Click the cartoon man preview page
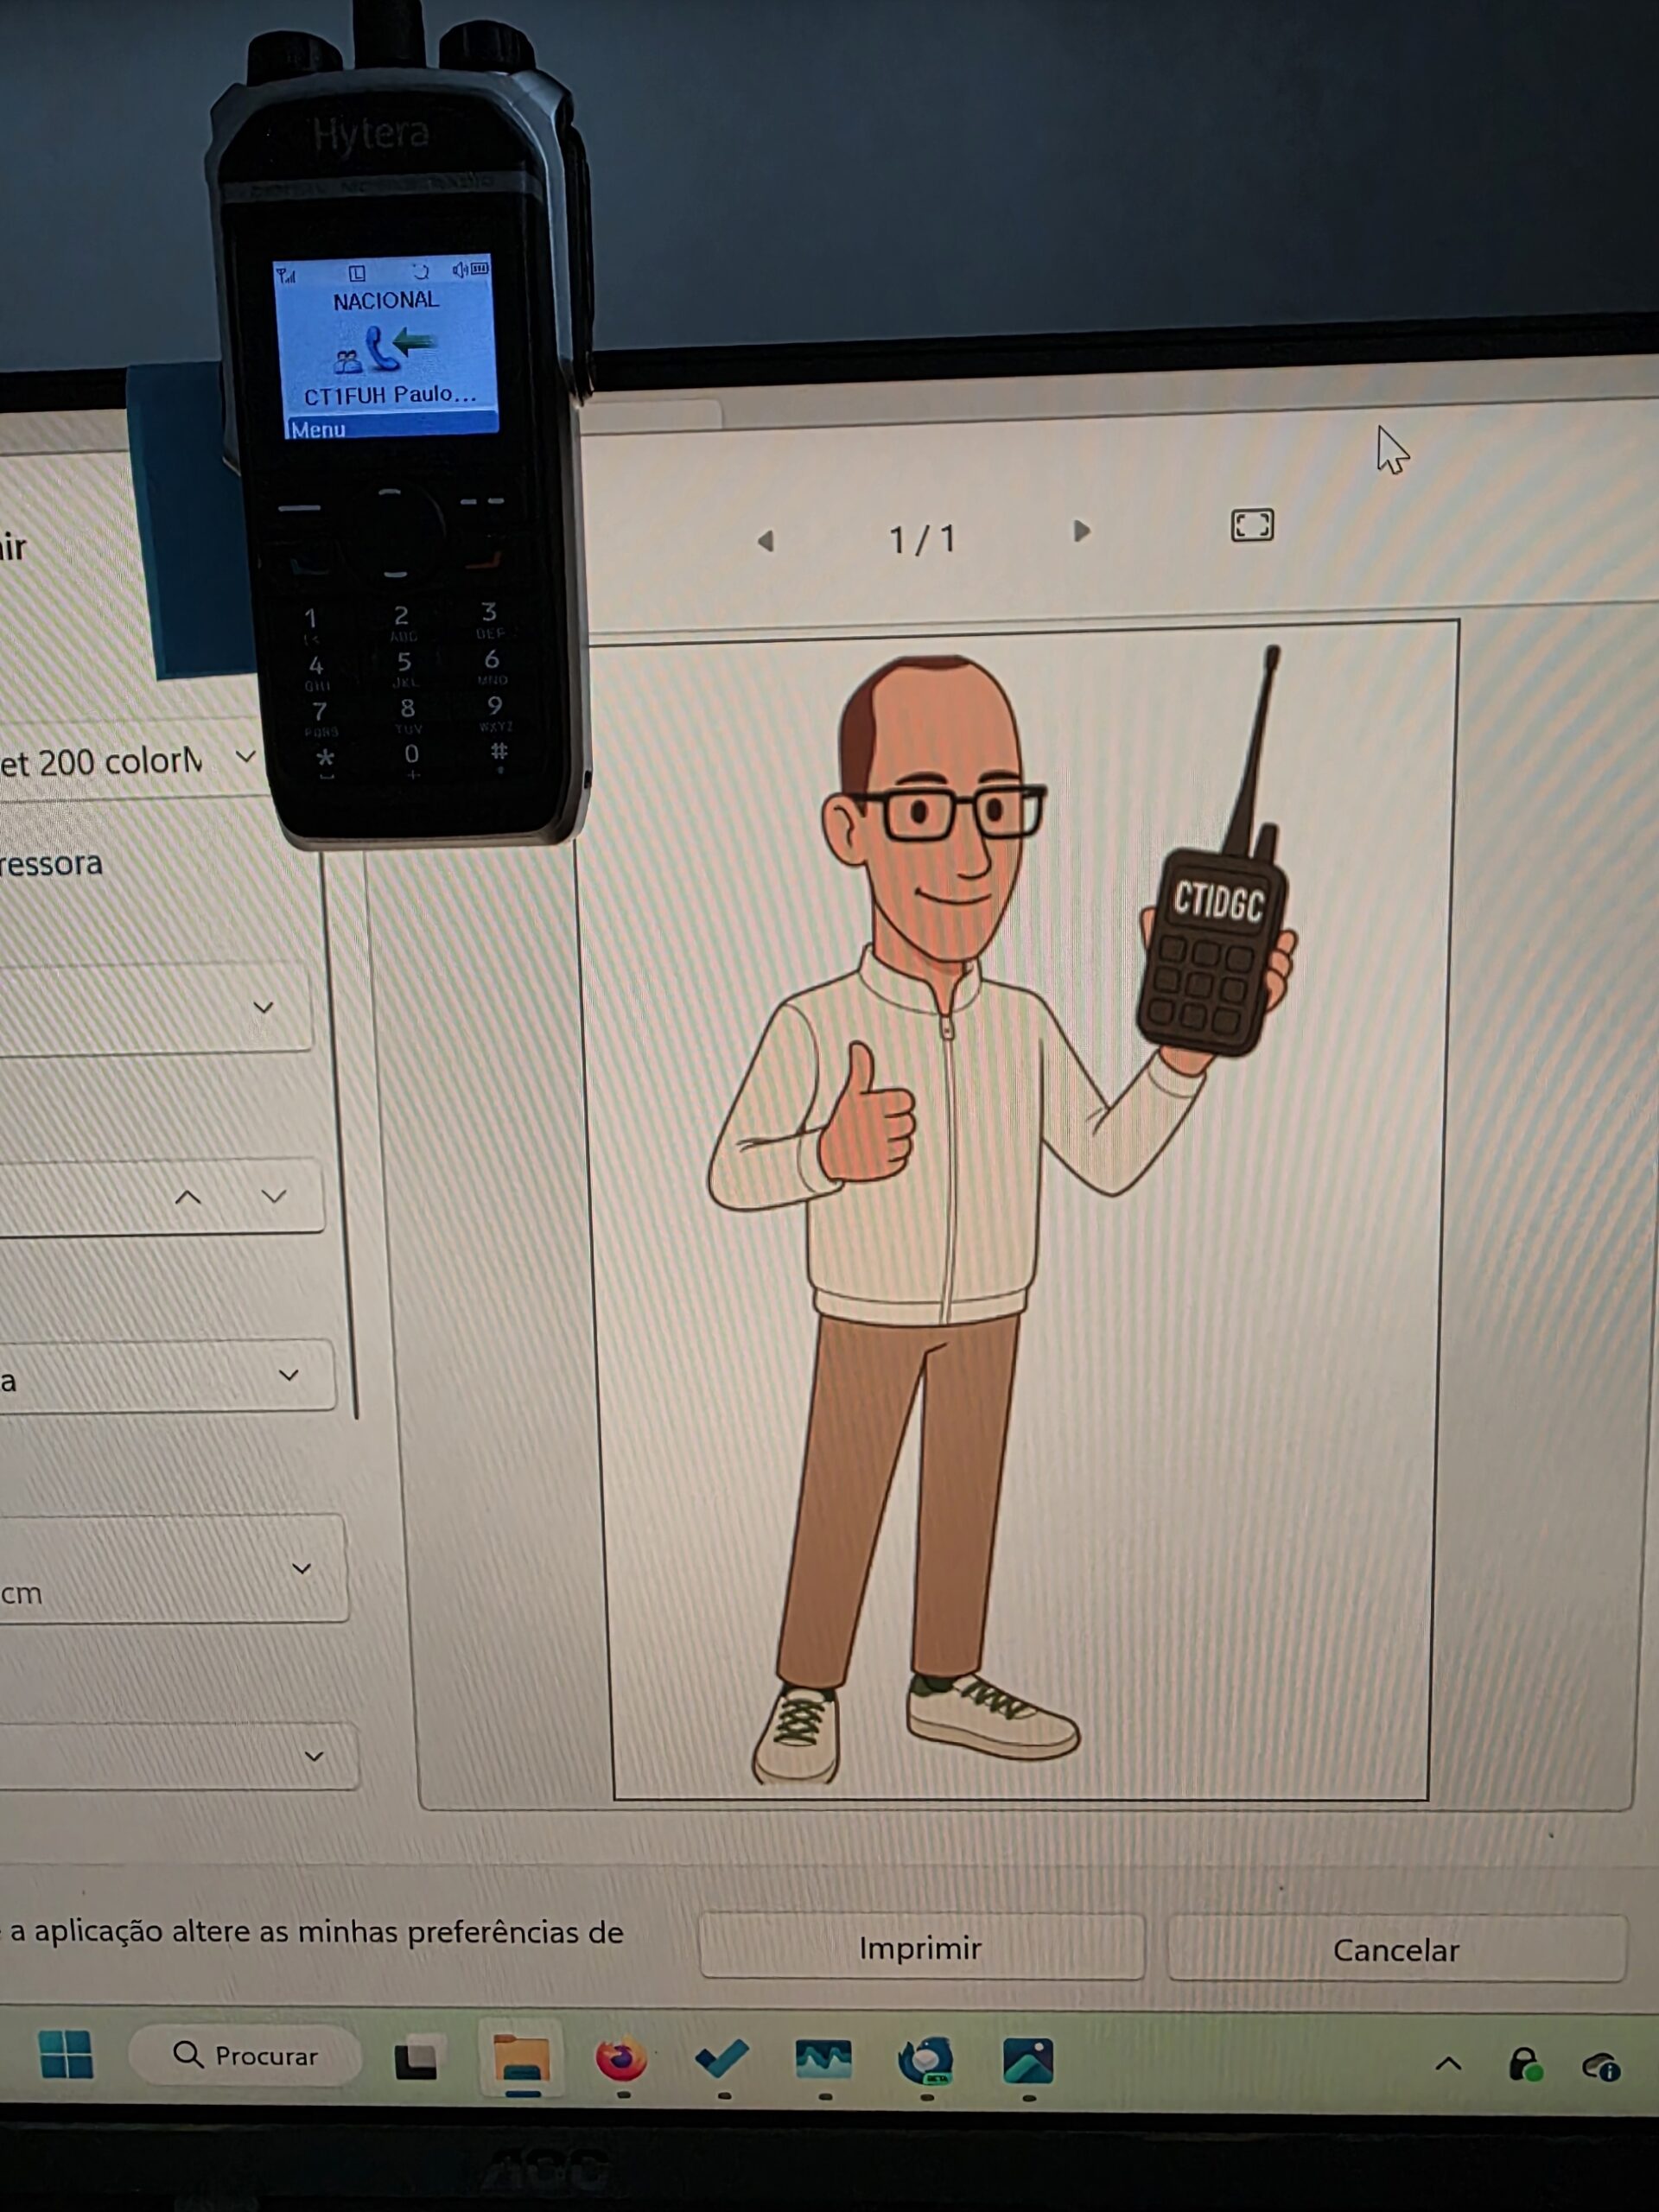1659x2212 pixels. (1021, 1209)
